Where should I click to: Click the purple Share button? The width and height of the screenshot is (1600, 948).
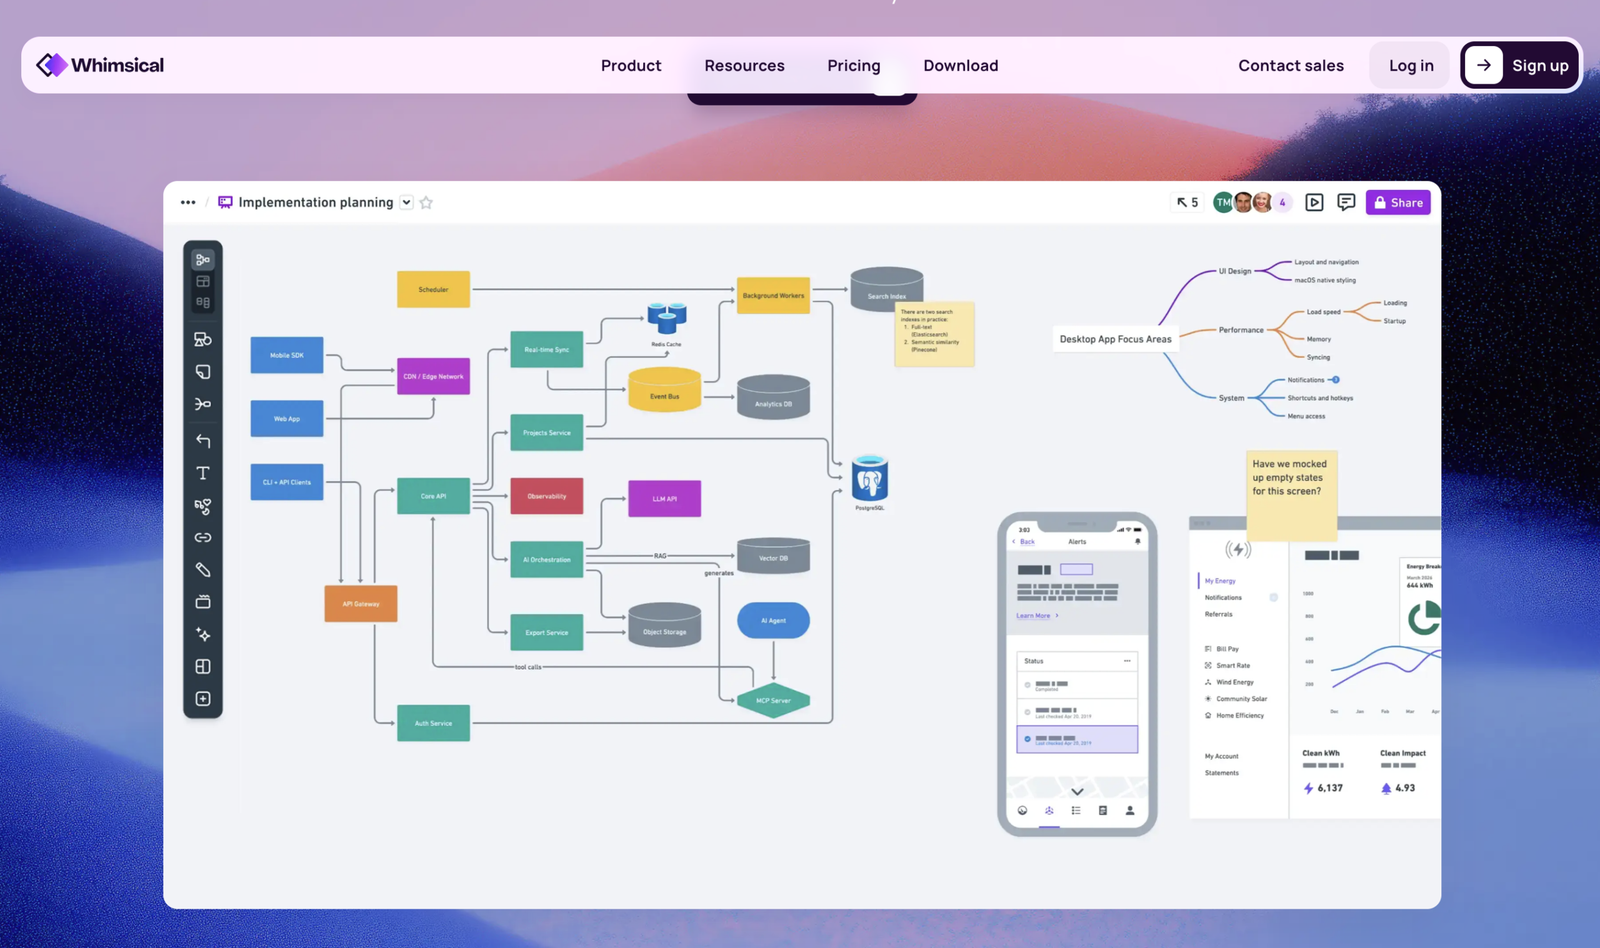tap(1398, 203)
